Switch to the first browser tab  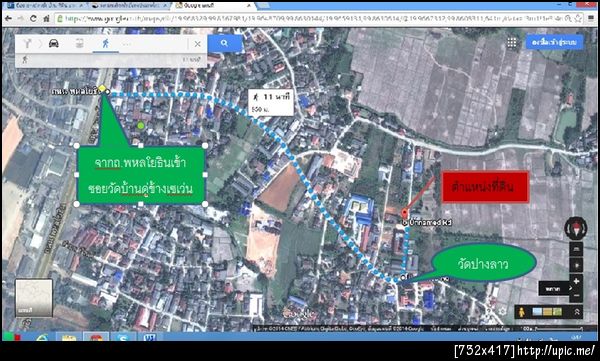point(46,6)
